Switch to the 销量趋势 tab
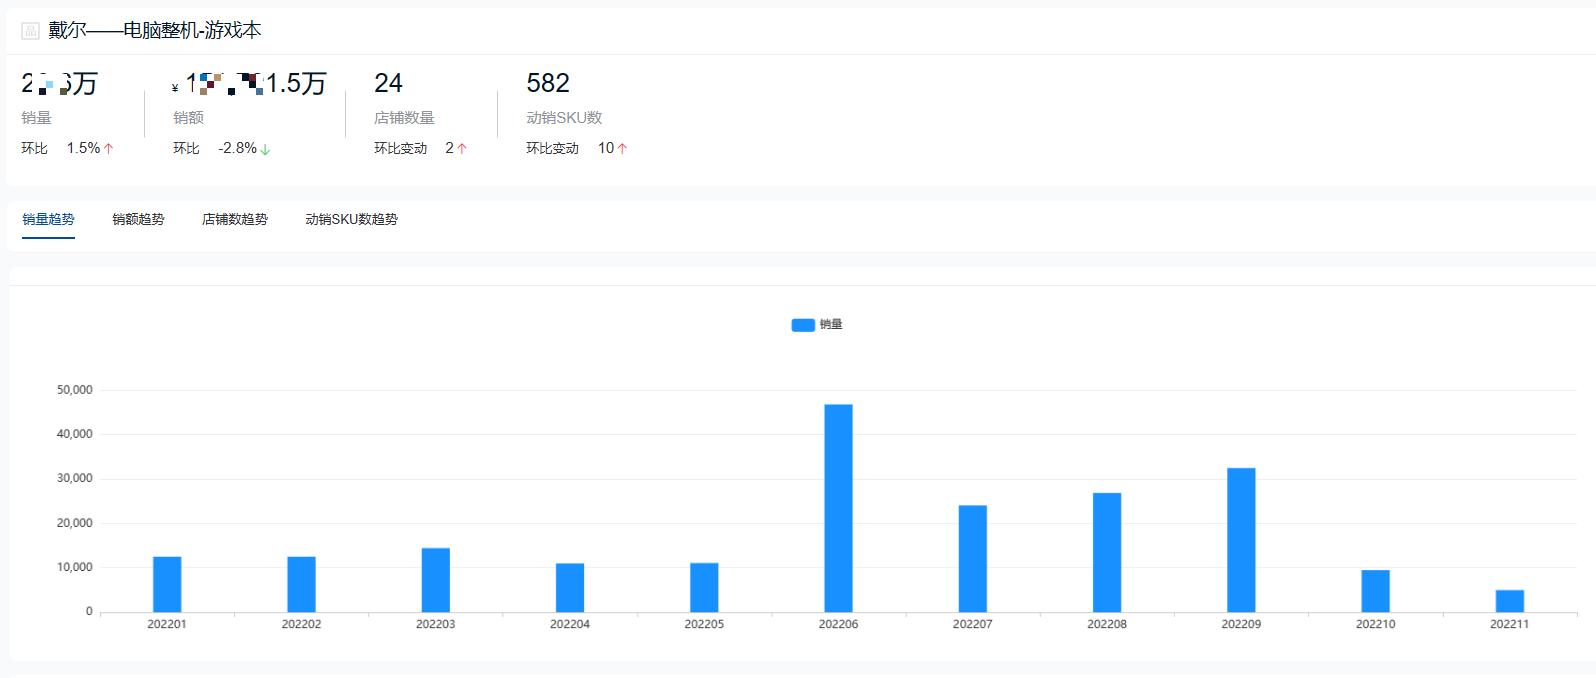Image resolution: width=1596 pixels, height=678 pixels. point(48,219)
